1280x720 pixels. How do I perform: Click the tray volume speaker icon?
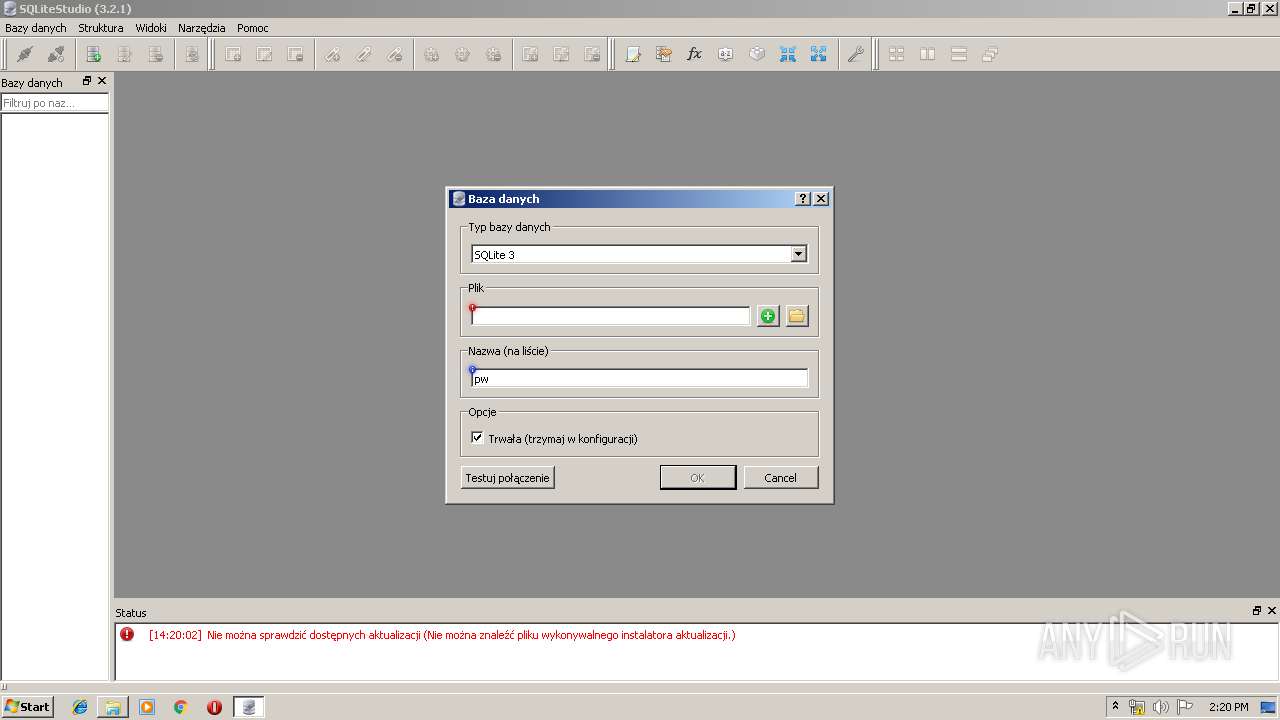point(1161,707)
